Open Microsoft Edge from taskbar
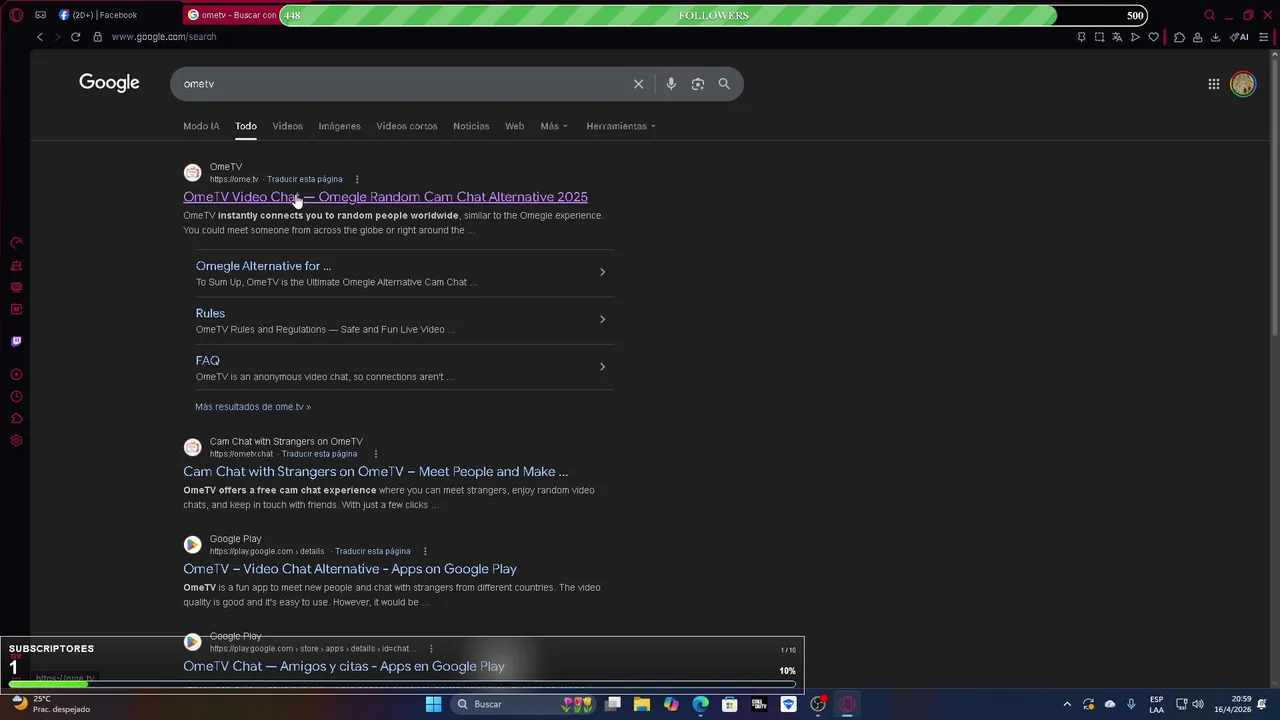Screen dimensions: 1280x720 point(700,704)
